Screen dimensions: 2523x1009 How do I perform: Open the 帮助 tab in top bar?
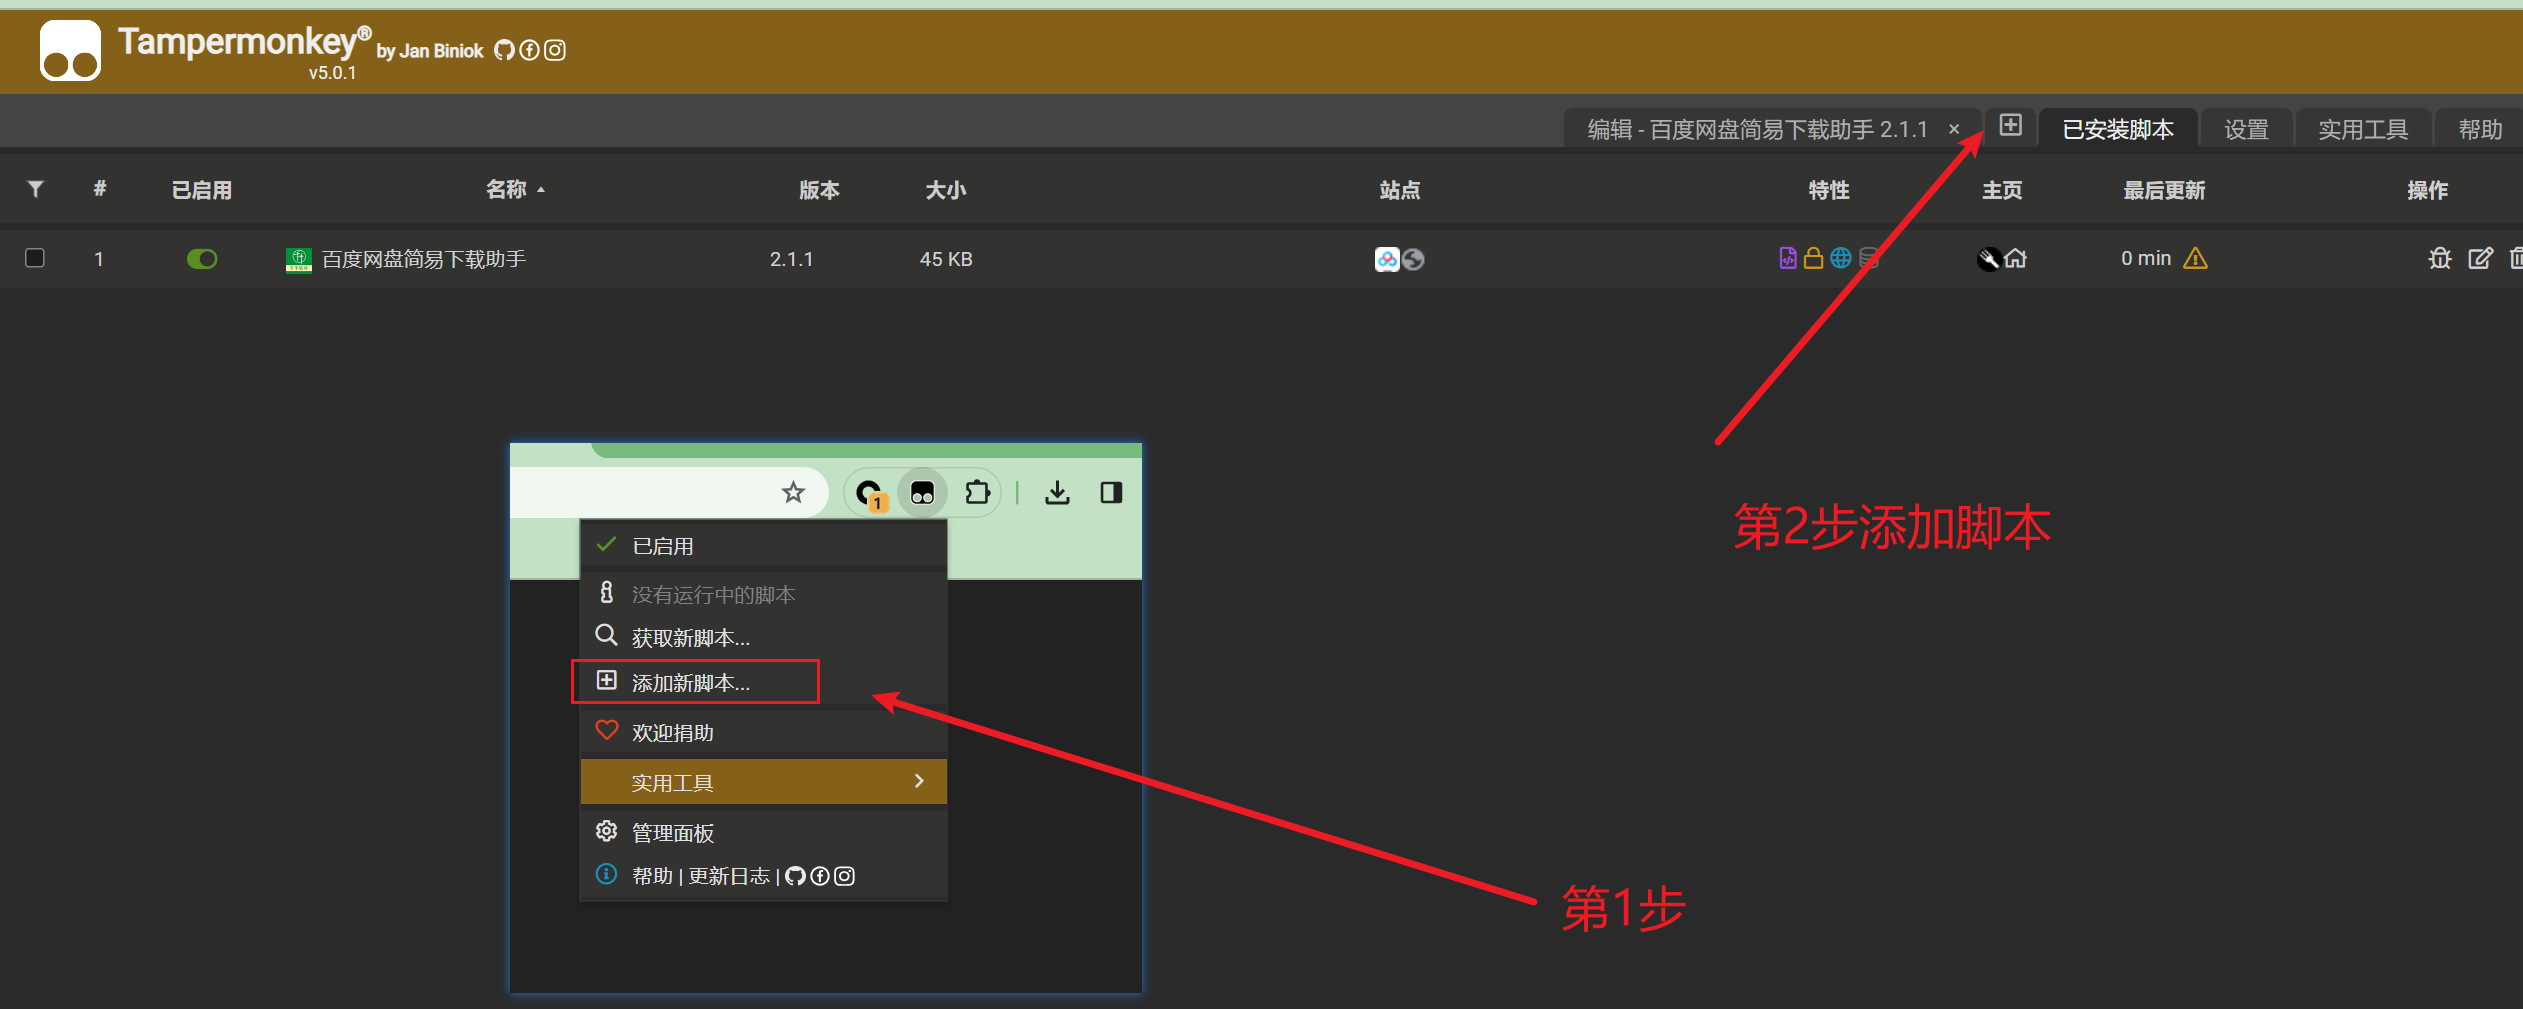pos(2480,129)
